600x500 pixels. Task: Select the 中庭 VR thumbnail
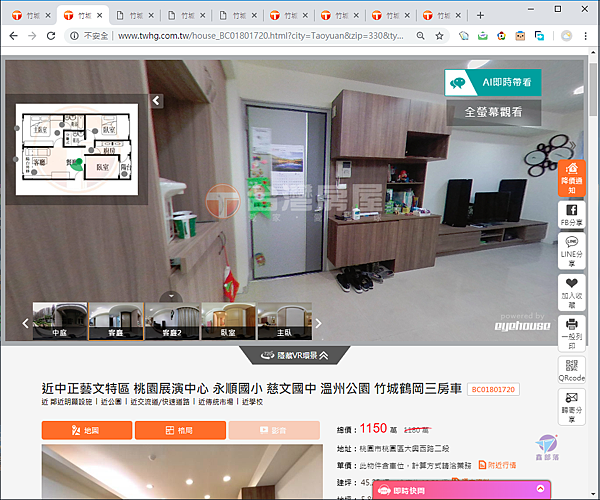[x=60, y=321]
